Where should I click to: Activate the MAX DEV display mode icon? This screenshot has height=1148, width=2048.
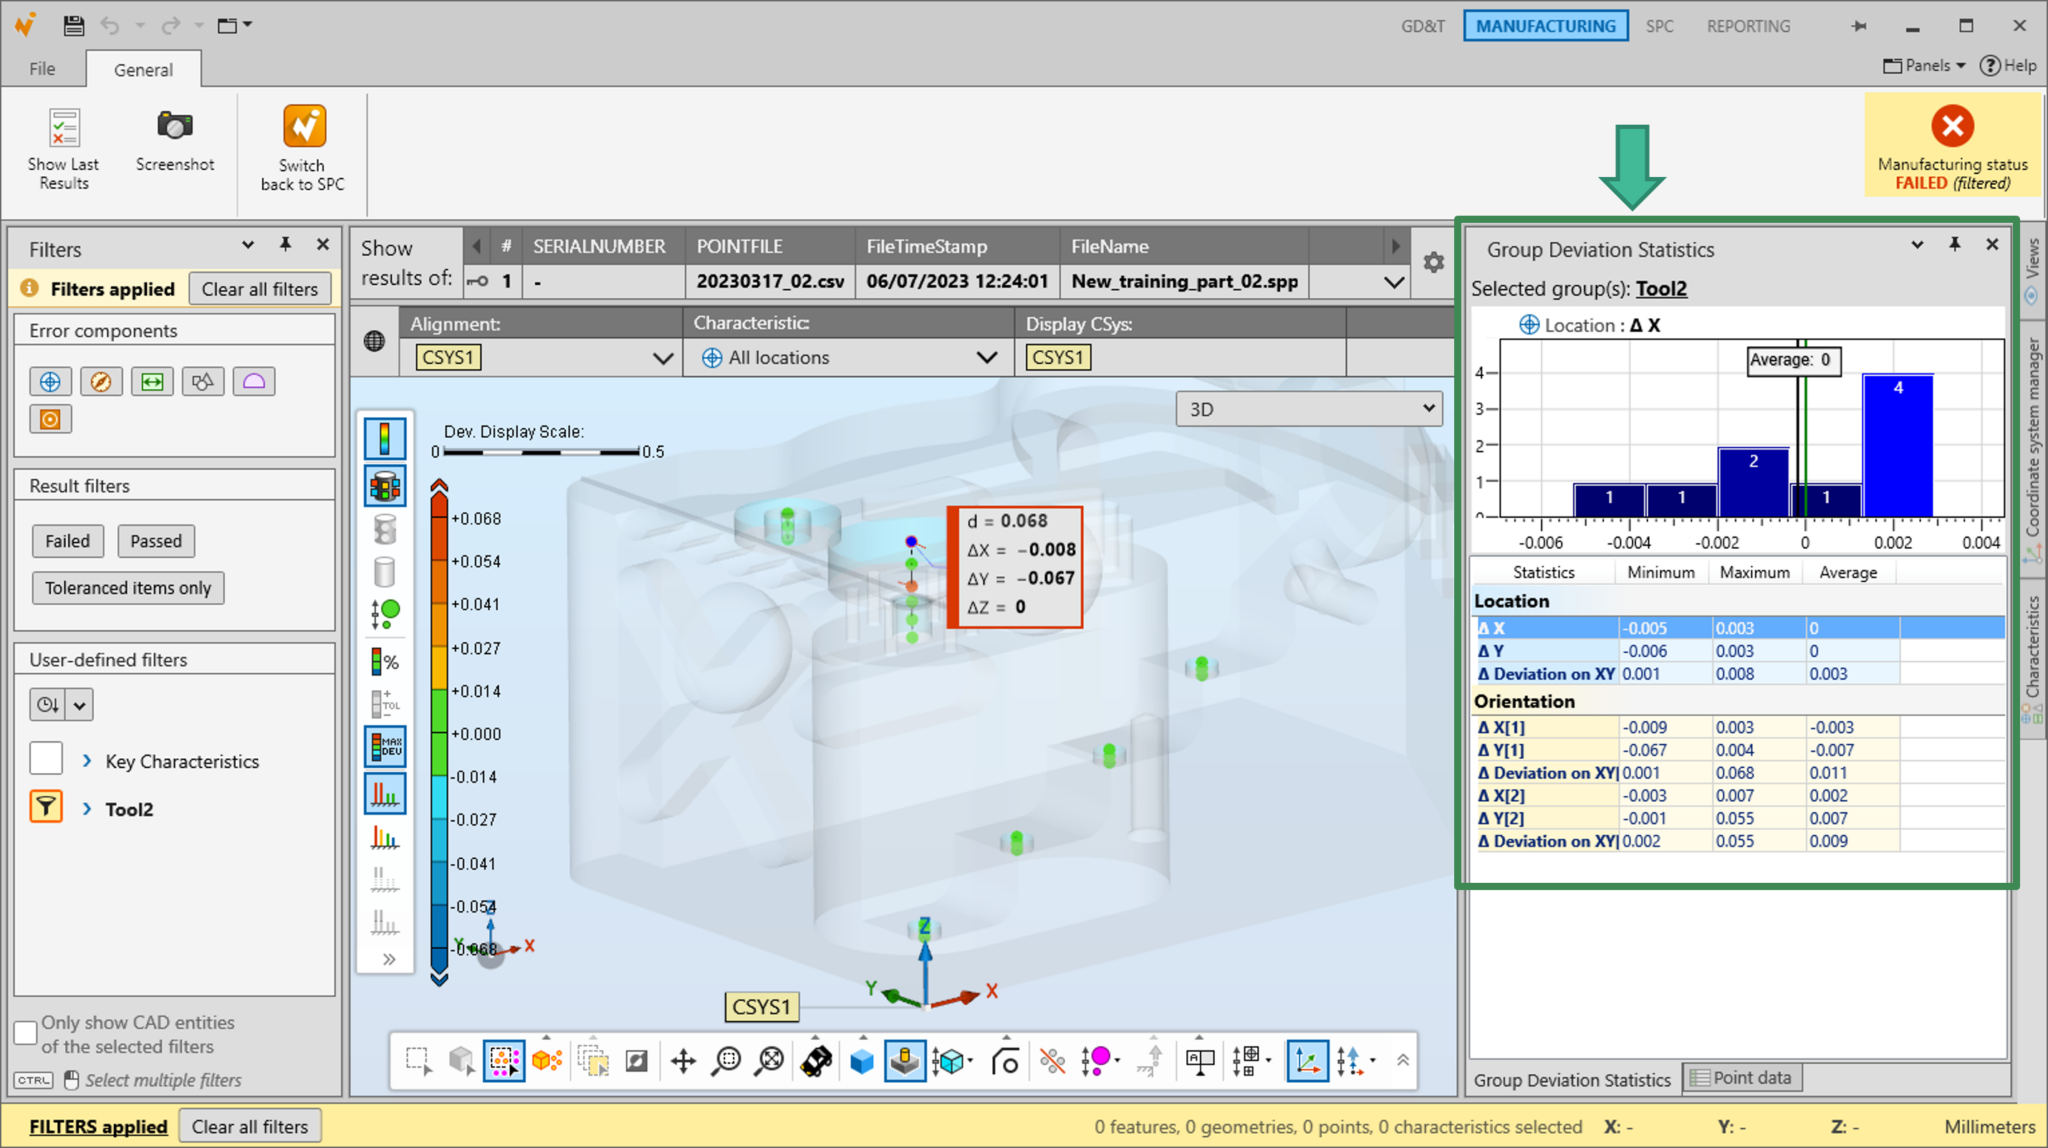pyautogui.click(x=385, y=746)
